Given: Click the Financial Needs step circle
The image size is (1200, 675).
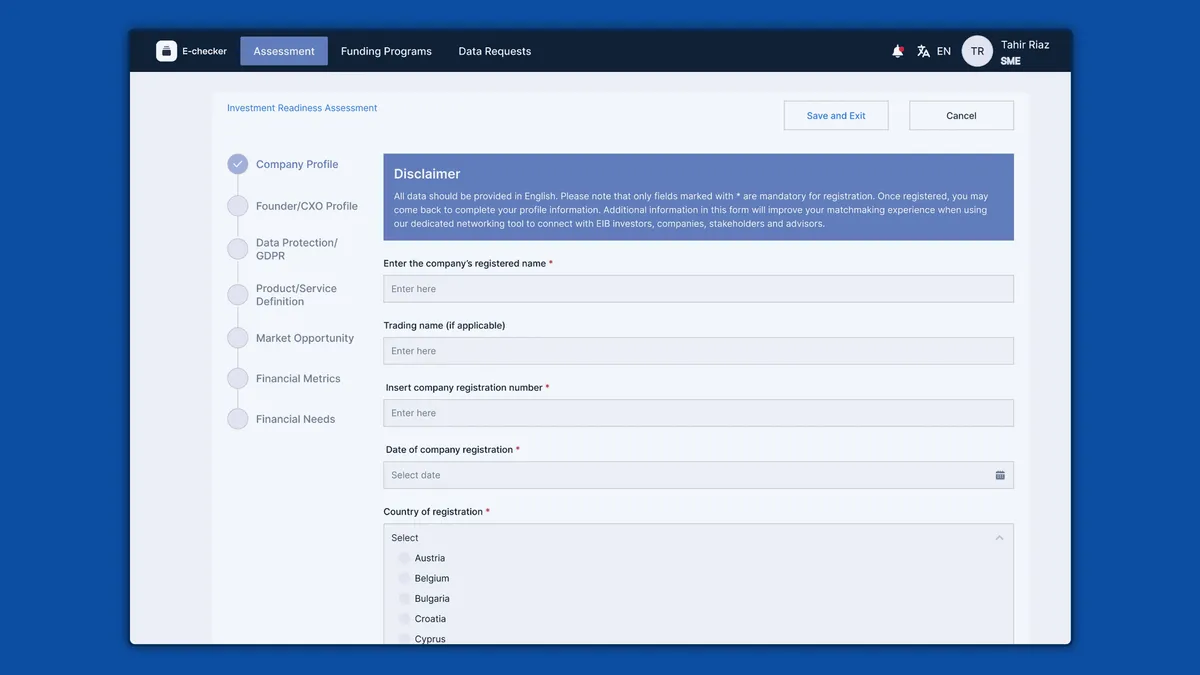Looking at the screenshot, I should point(237,419).
